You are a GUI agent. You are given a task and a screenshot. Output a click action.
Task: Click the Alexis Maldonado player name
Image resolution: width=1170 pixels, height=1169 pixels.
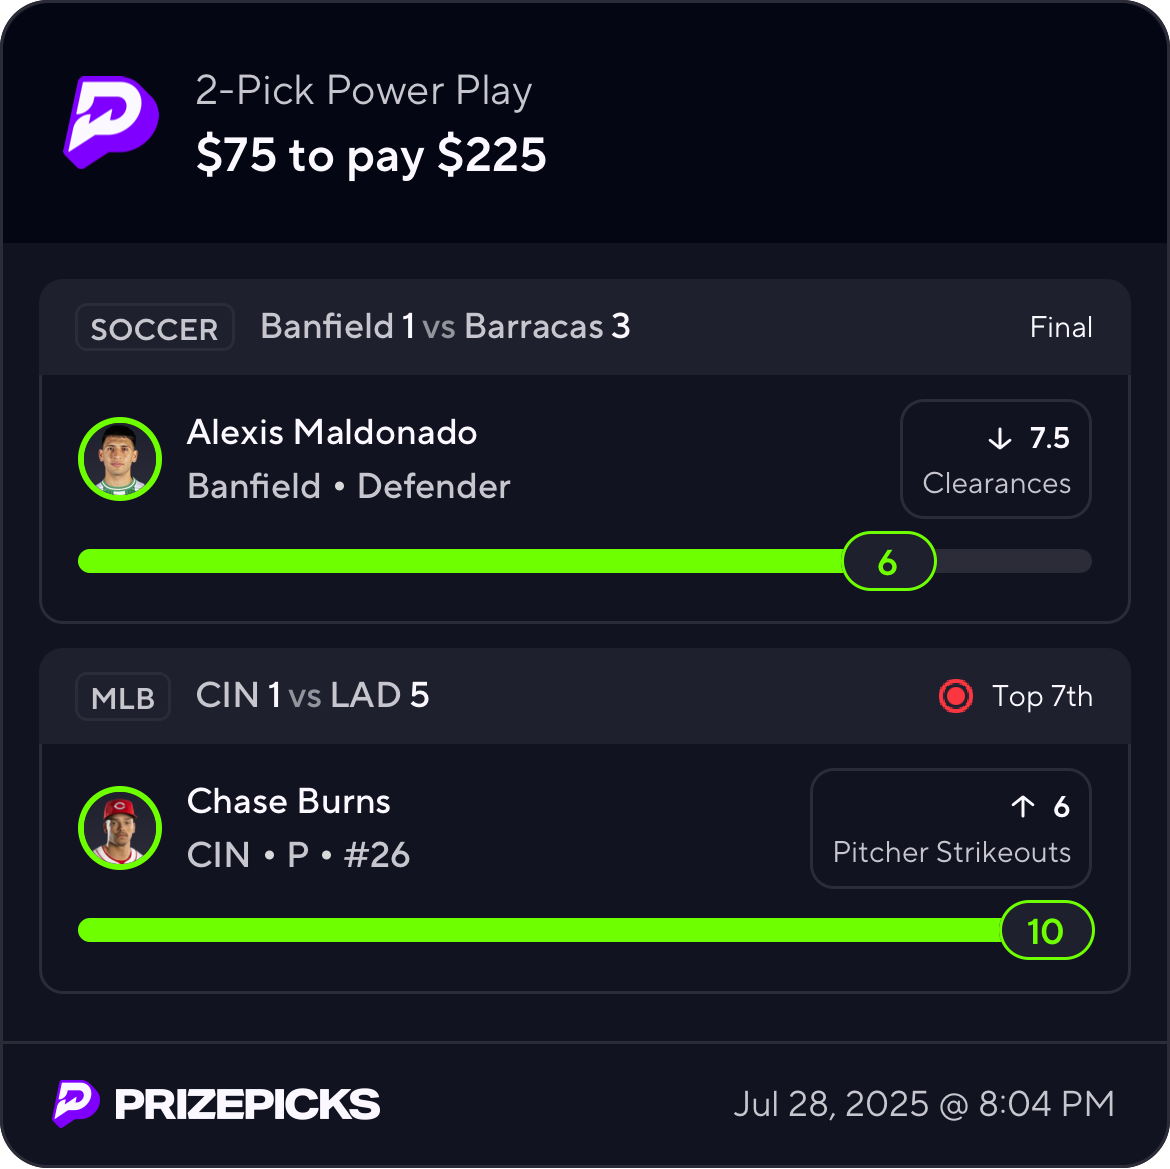pos(332,433)
